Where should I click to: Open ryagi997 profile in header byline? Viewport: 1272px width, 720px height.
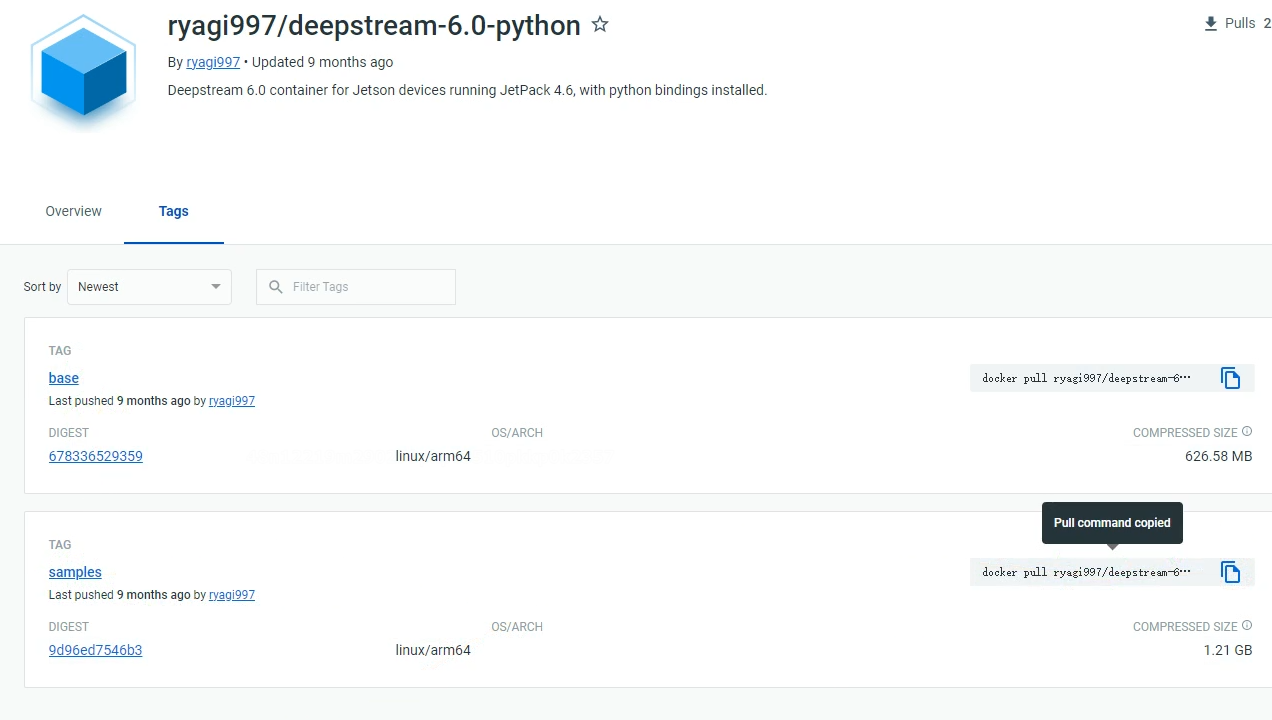pos(213,62)
